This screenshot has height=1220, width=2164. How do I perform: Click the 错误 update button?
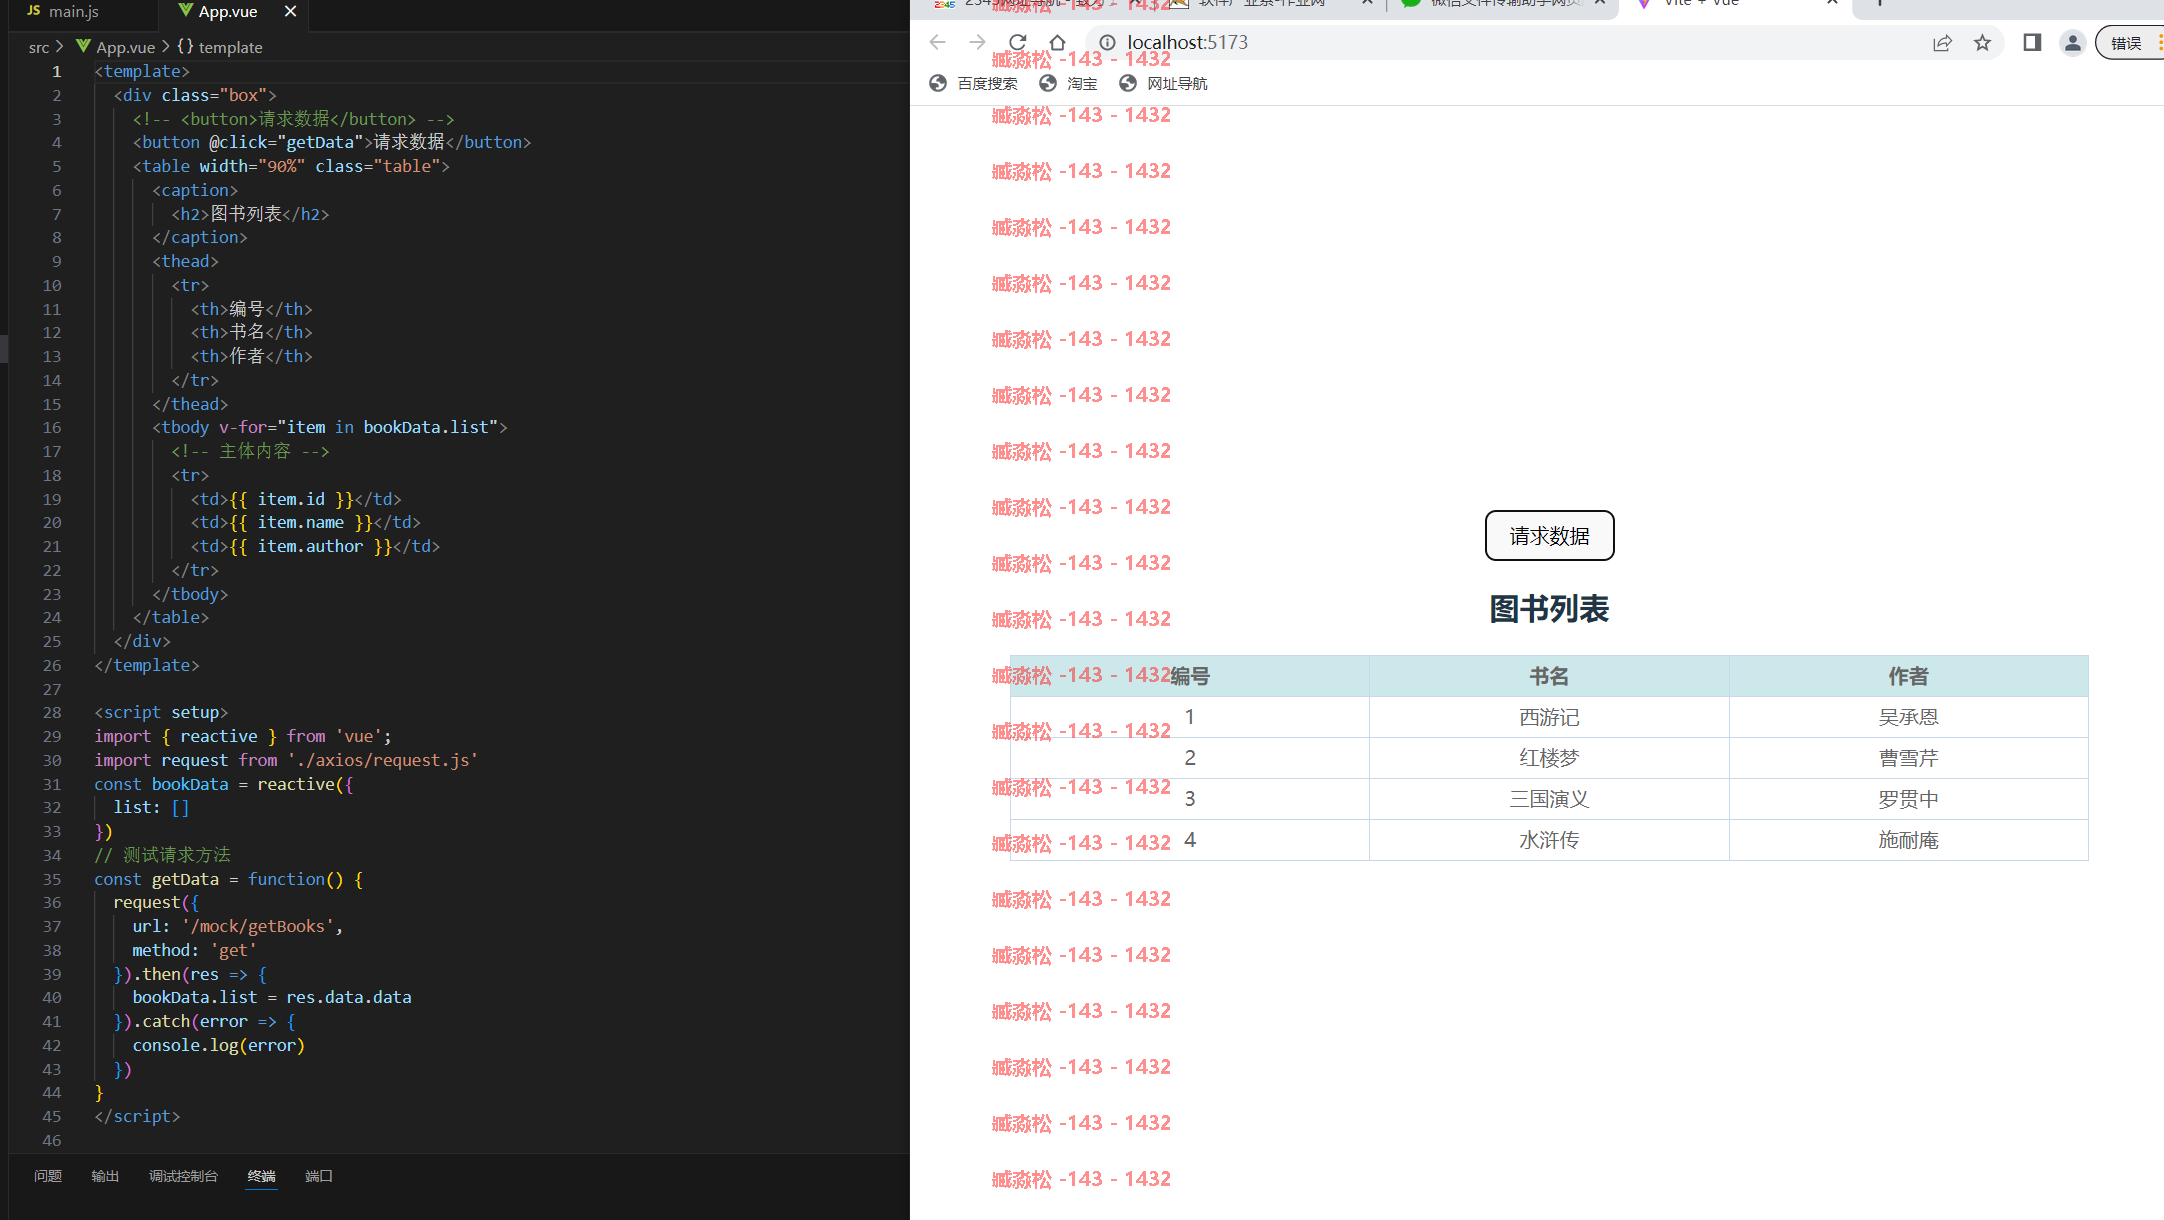pos(2128,42)
